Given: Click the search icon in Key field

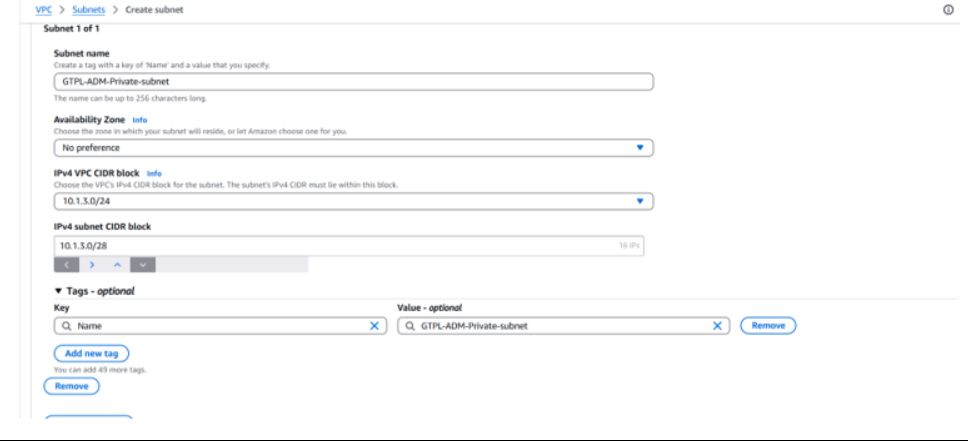Looking at the screenshot, I should point(66,326).
